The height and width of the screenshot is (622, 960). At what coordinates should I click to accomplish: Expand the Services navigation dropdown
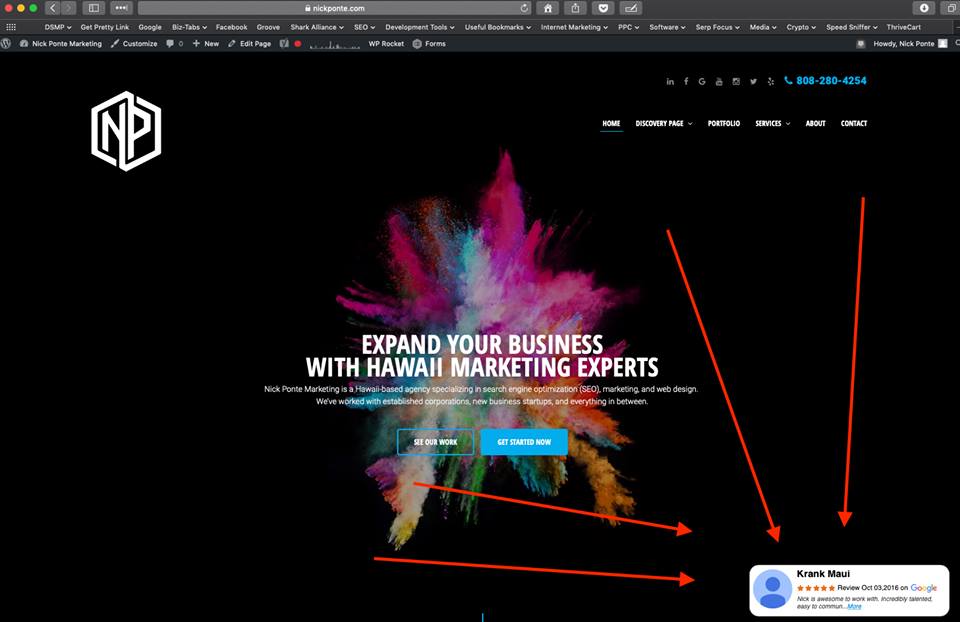pyautogui.click(x=772, y=124)
